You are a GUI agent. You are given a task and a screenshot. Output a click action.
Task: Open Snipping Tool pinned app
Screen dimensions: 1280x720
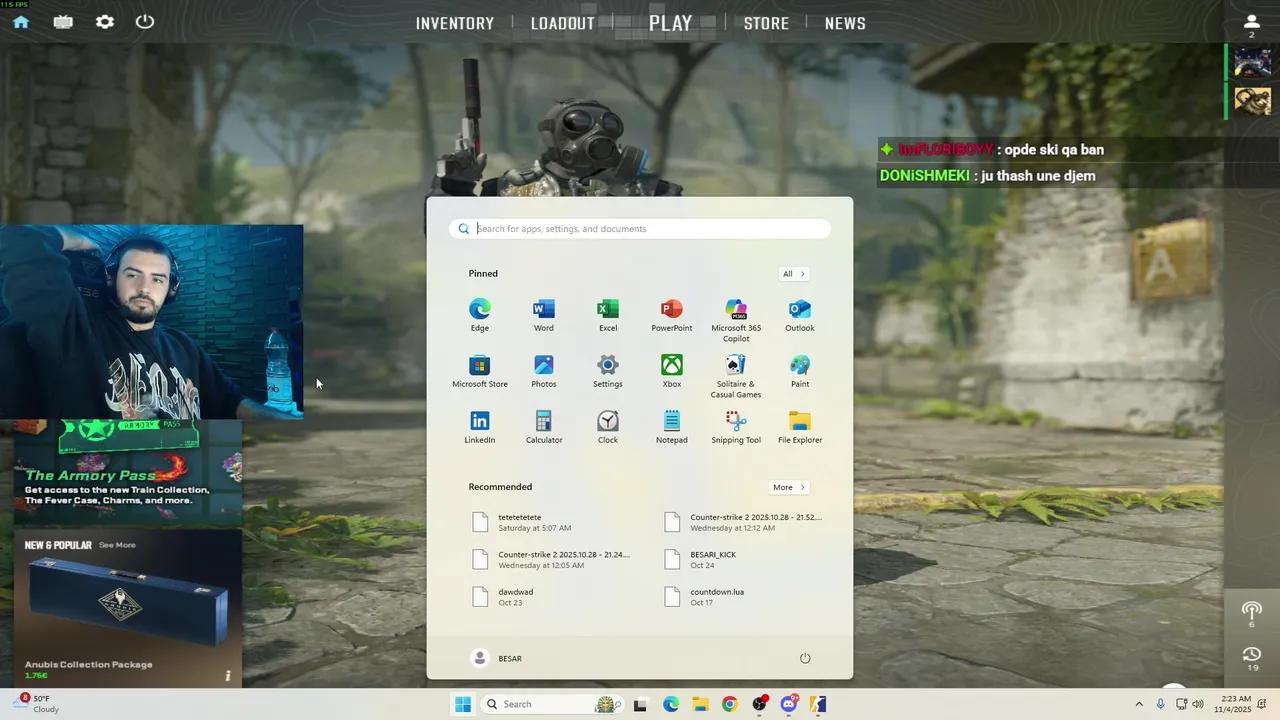click(x=736, y=428)
